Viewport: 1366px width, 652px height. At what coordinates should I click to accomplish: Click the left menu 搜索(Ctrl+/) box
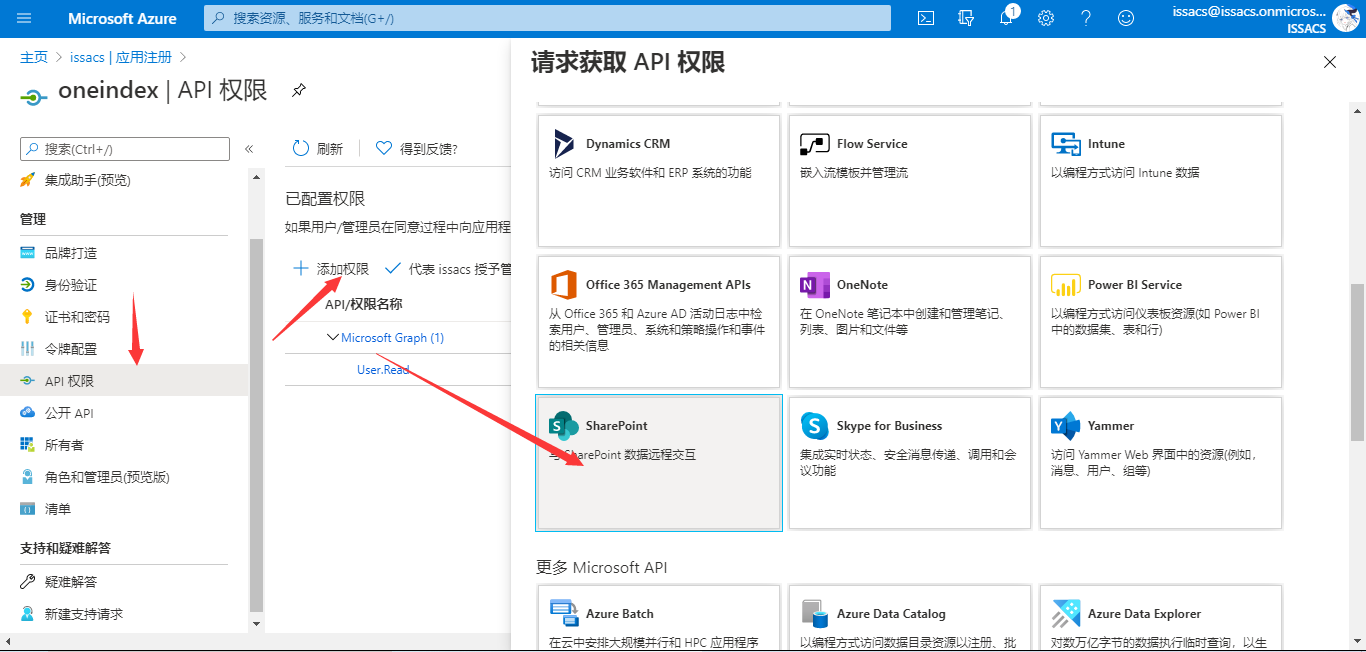[x=125, y=149]
